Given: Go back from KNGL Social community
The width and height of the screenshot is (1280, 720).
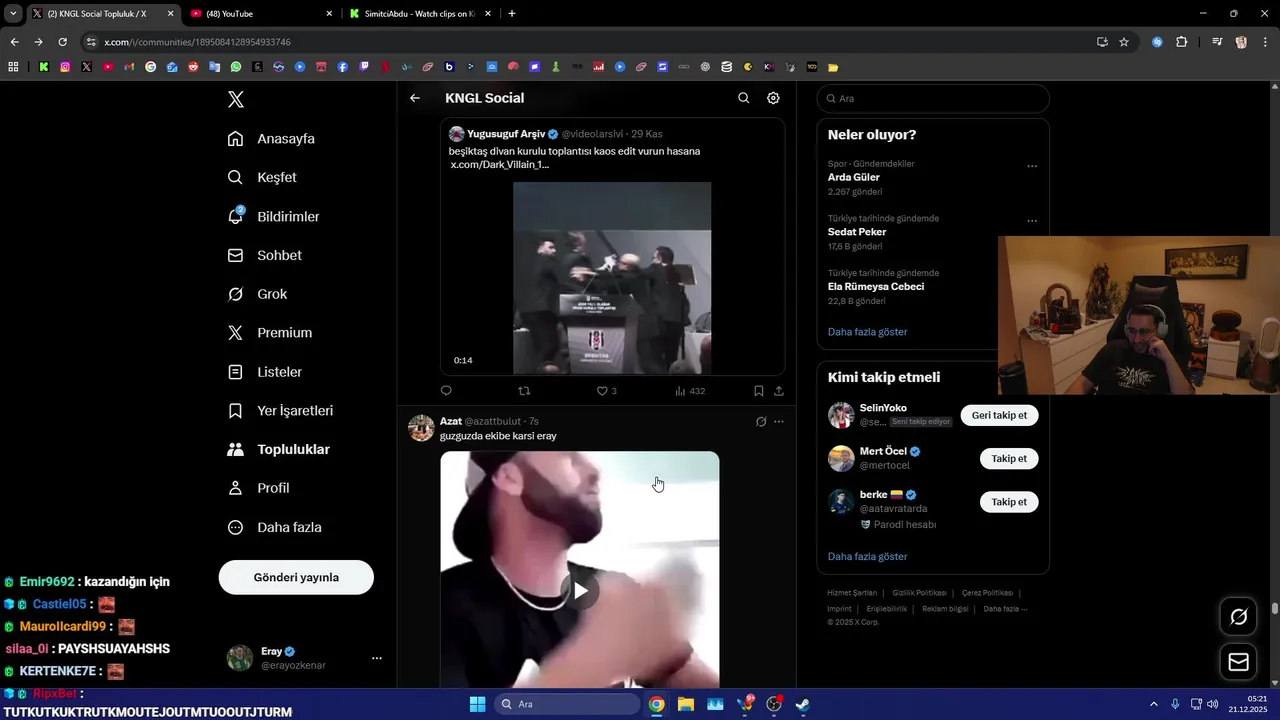Looking at the screenshot, I should (x=415, y=98).
